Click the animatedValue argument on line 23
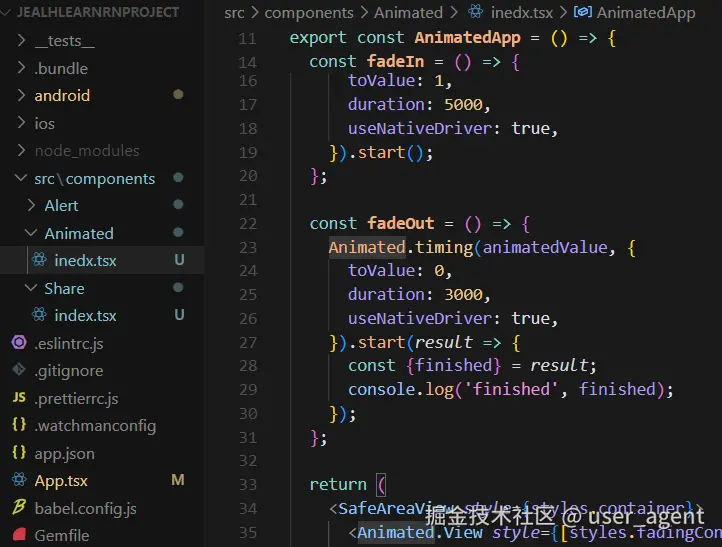This screenshot has width=722, height=547. pyautogui.click(x=545, y=248)
